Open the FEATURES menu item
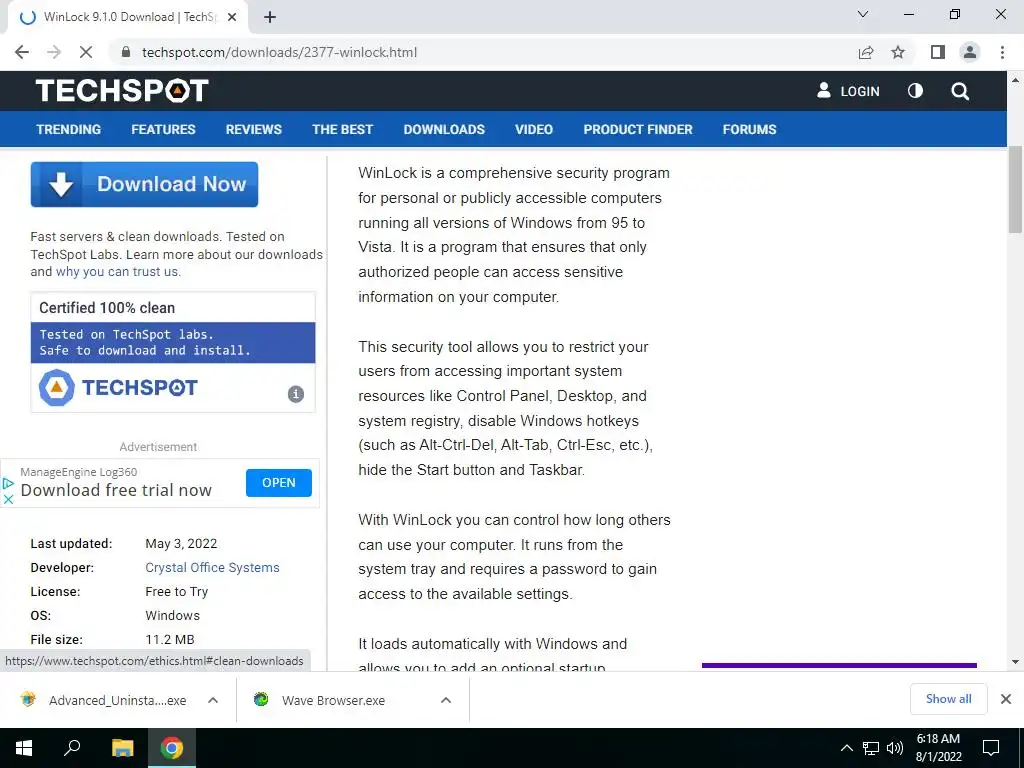Image resolution: width=1024 pixels, height=768 pixels. (x=163, y=129)
